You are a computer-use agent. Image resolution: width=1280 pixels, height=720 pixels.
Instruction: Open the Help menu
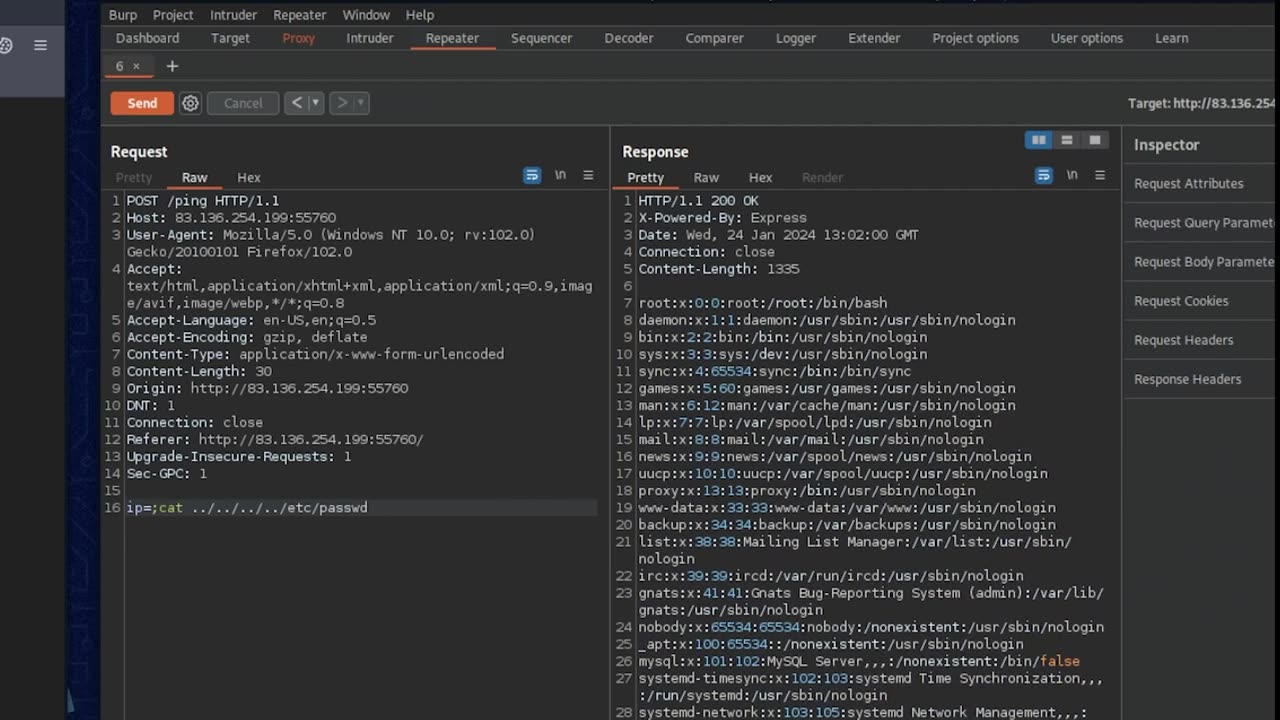click(x=420, y=15)
